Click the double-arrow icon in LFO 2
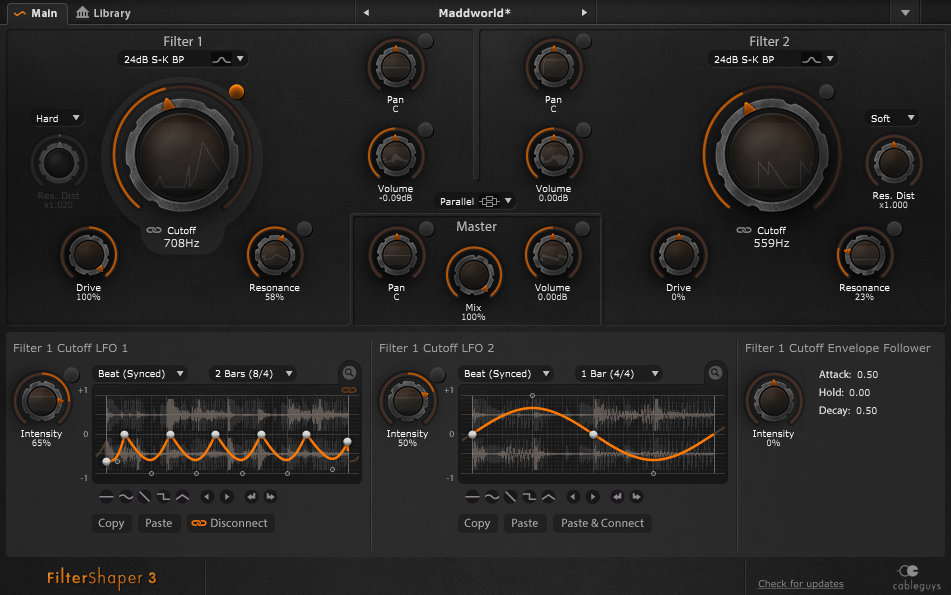Screen dimensions: 951x595 (x=636, y=497)
